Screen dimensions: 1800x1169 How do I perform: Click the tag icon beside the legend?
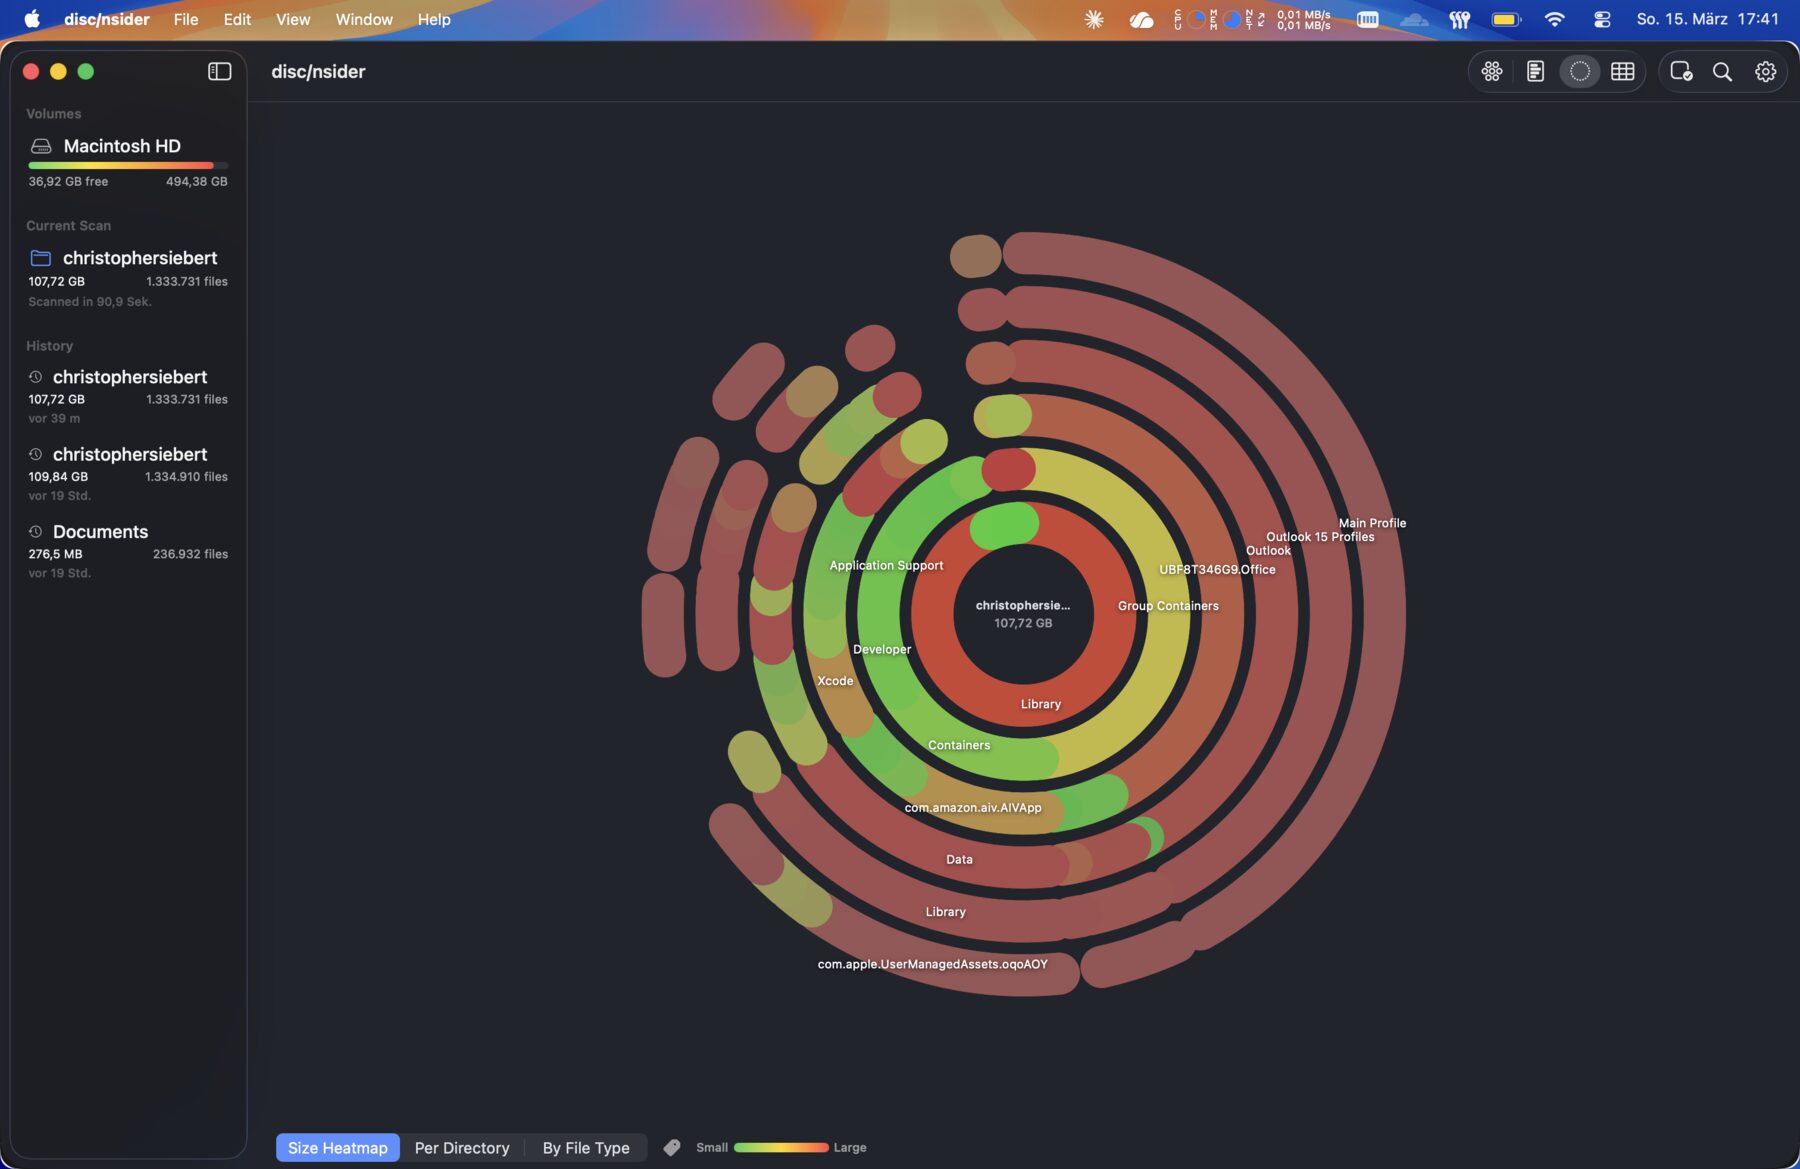[x=672, y=1147]
